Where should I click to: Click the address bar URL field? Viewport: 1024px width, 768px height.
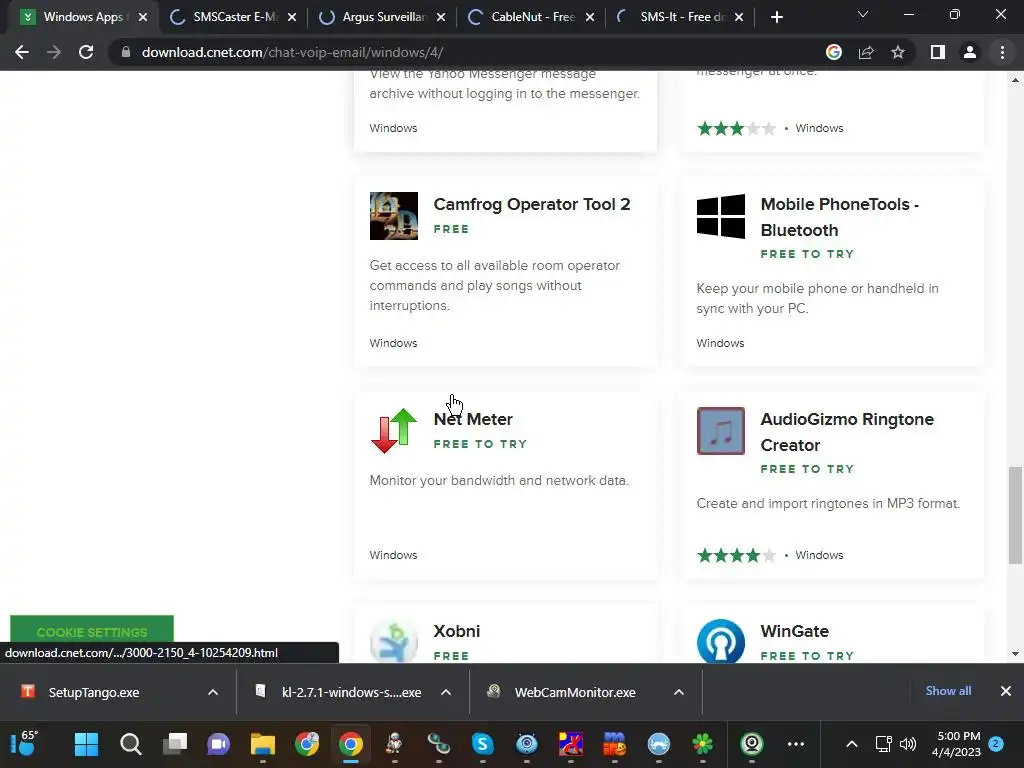(x=470, y=52)
